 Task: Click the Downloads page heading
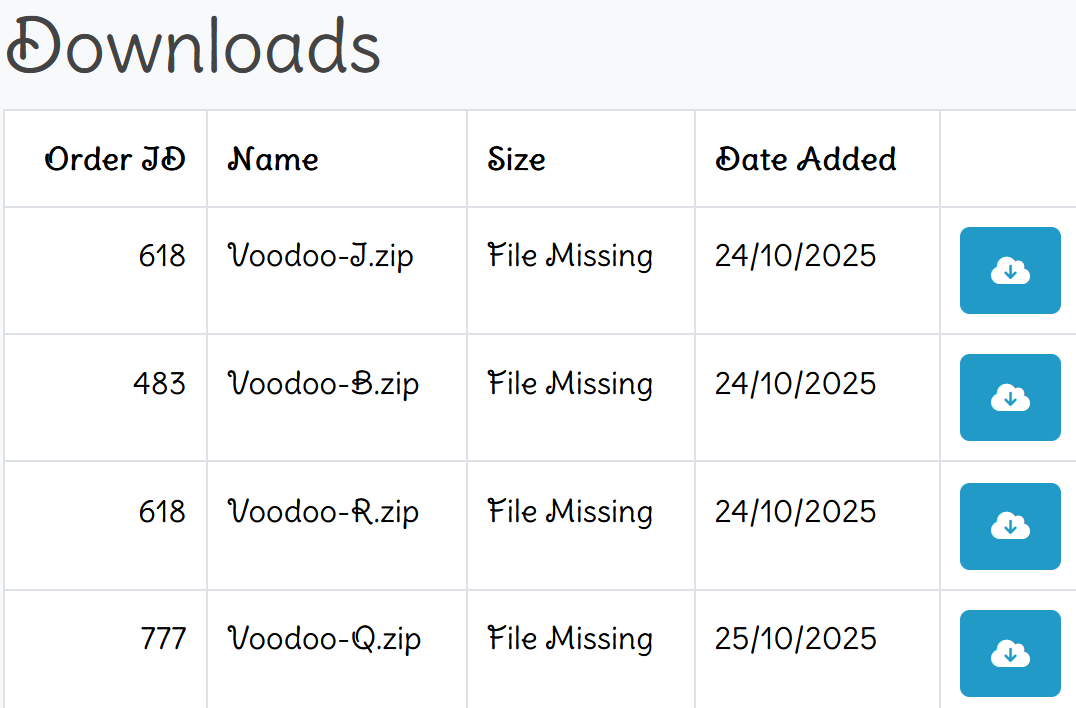pos(193,48)
